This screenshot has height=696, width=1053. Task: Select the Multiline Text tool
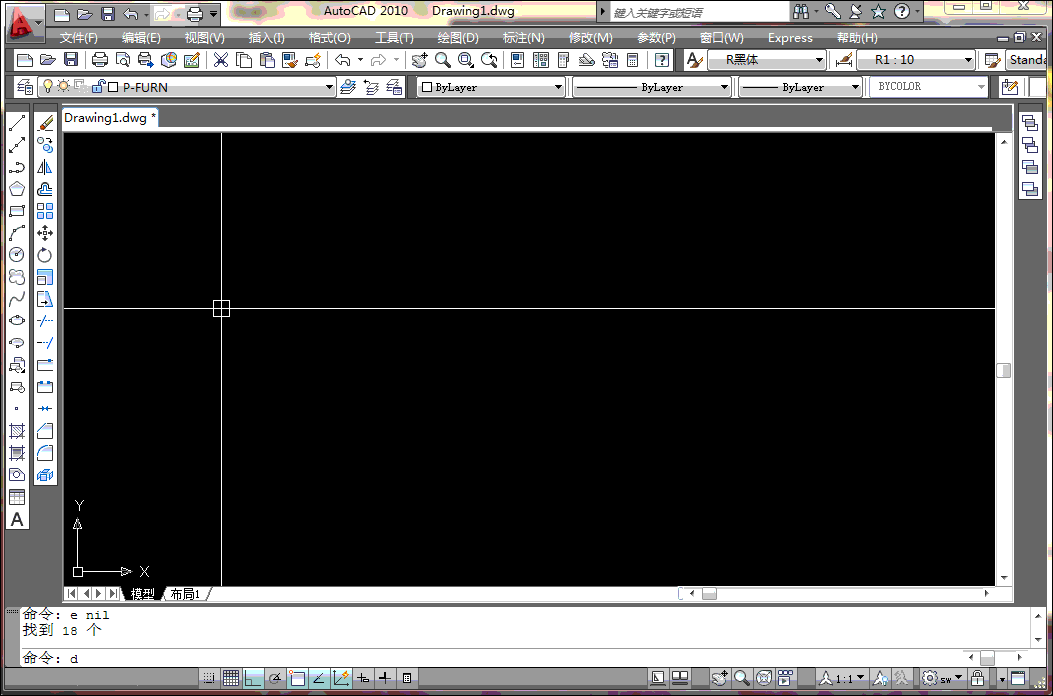tap(17, 519)
